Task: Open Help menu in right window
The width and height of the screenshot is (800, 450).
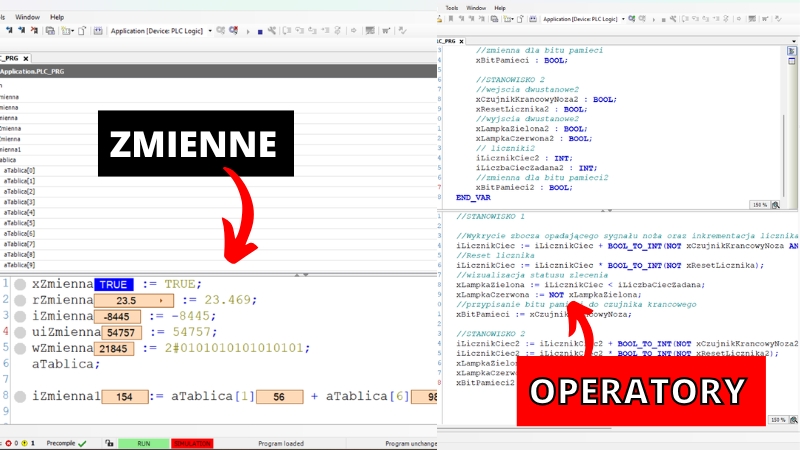Action: [500, 8]
